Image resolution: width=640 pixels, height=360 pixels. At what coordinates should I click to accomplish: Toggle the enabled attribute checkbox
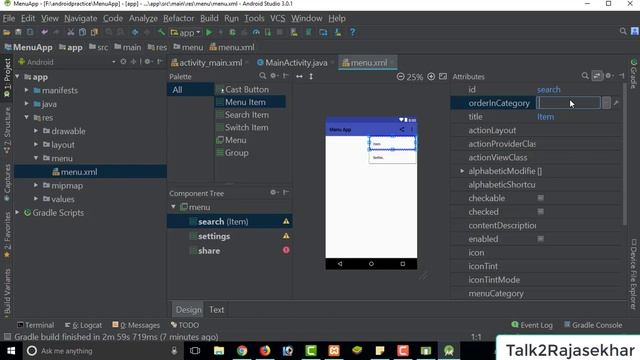(x=540, y=239)
